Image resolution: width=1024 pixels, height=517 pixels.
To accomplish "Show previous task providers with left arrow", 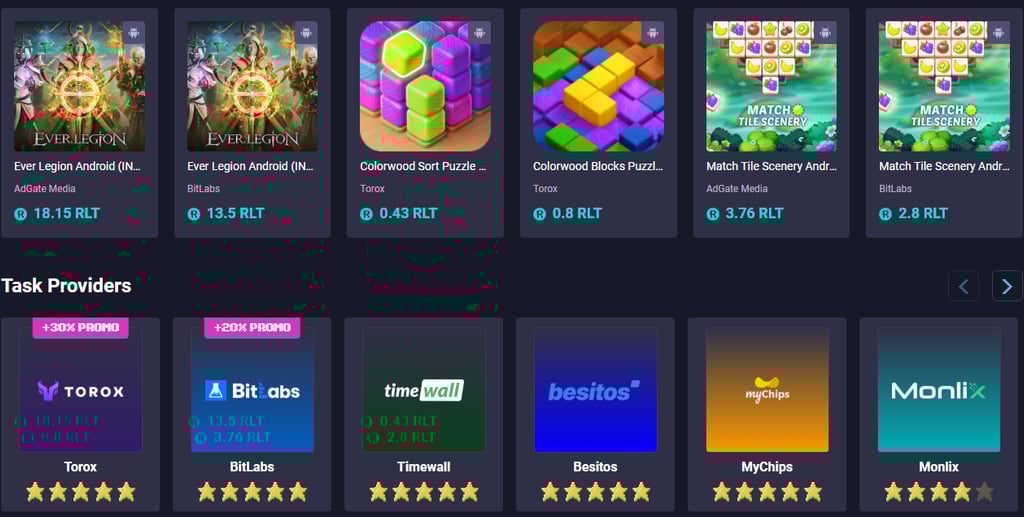I will coord(963,286).
